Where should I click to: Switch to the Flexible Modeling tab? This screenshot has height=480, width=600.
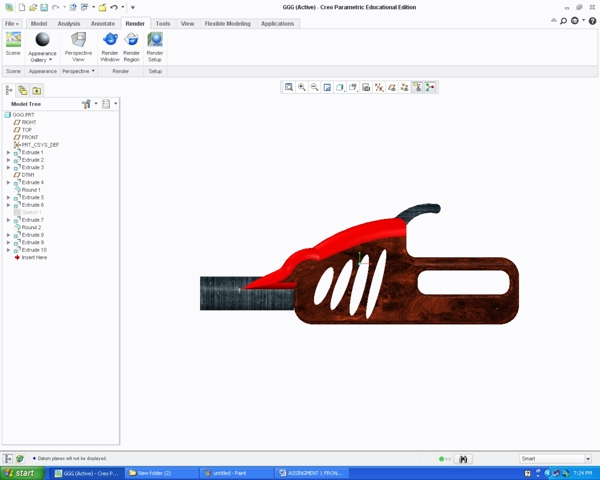(x=228, y=24)
